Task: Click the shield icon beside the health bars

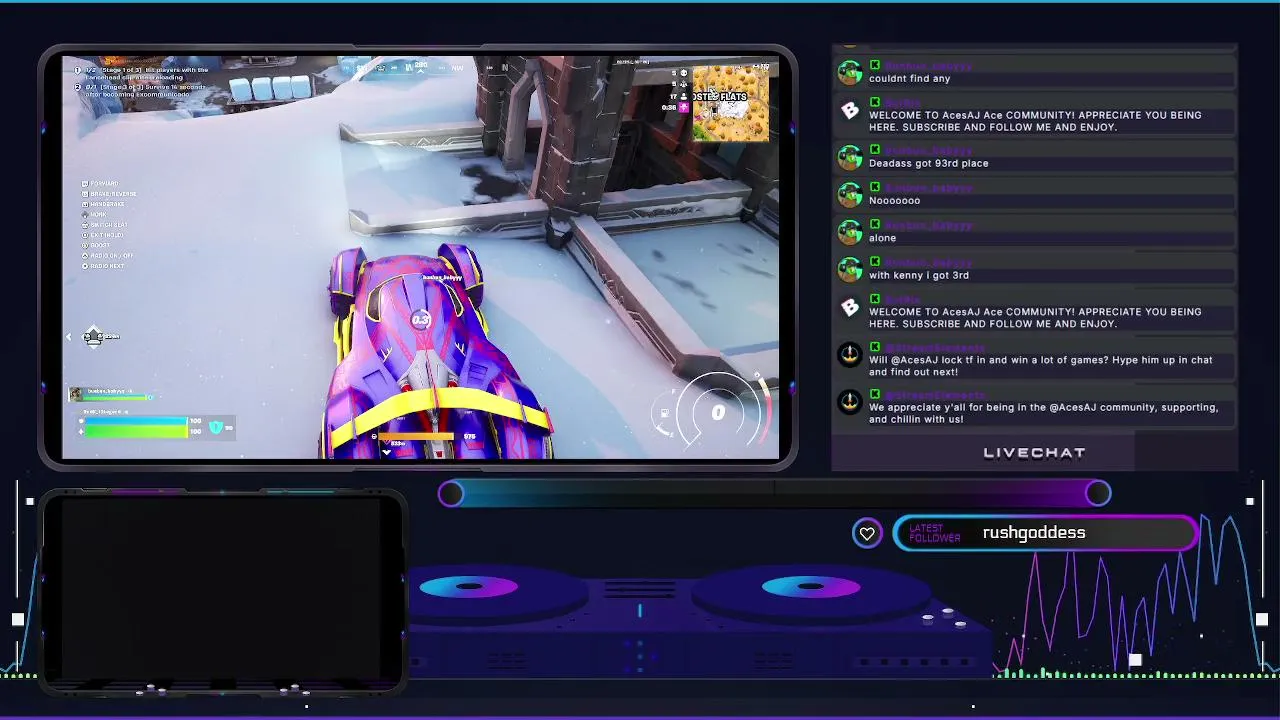Action: [x=216, y=428]
